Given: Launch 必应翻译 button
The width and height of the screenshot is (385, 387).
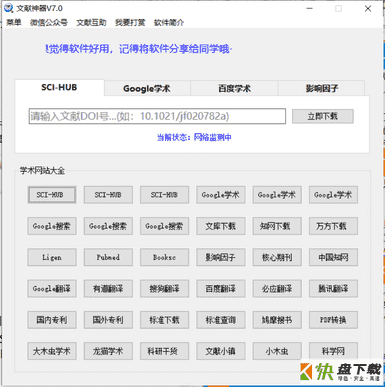Looking at the screenshot, I should click(277, 289).
